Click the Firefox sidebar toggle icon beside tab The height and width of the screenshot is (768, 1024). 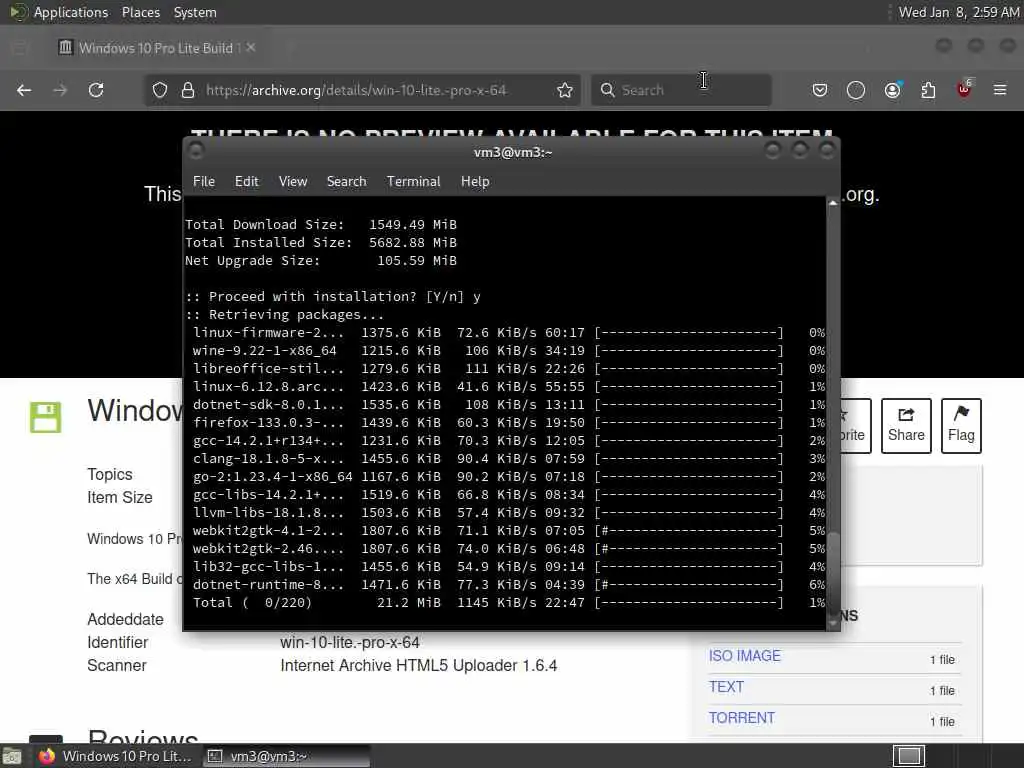20,48
